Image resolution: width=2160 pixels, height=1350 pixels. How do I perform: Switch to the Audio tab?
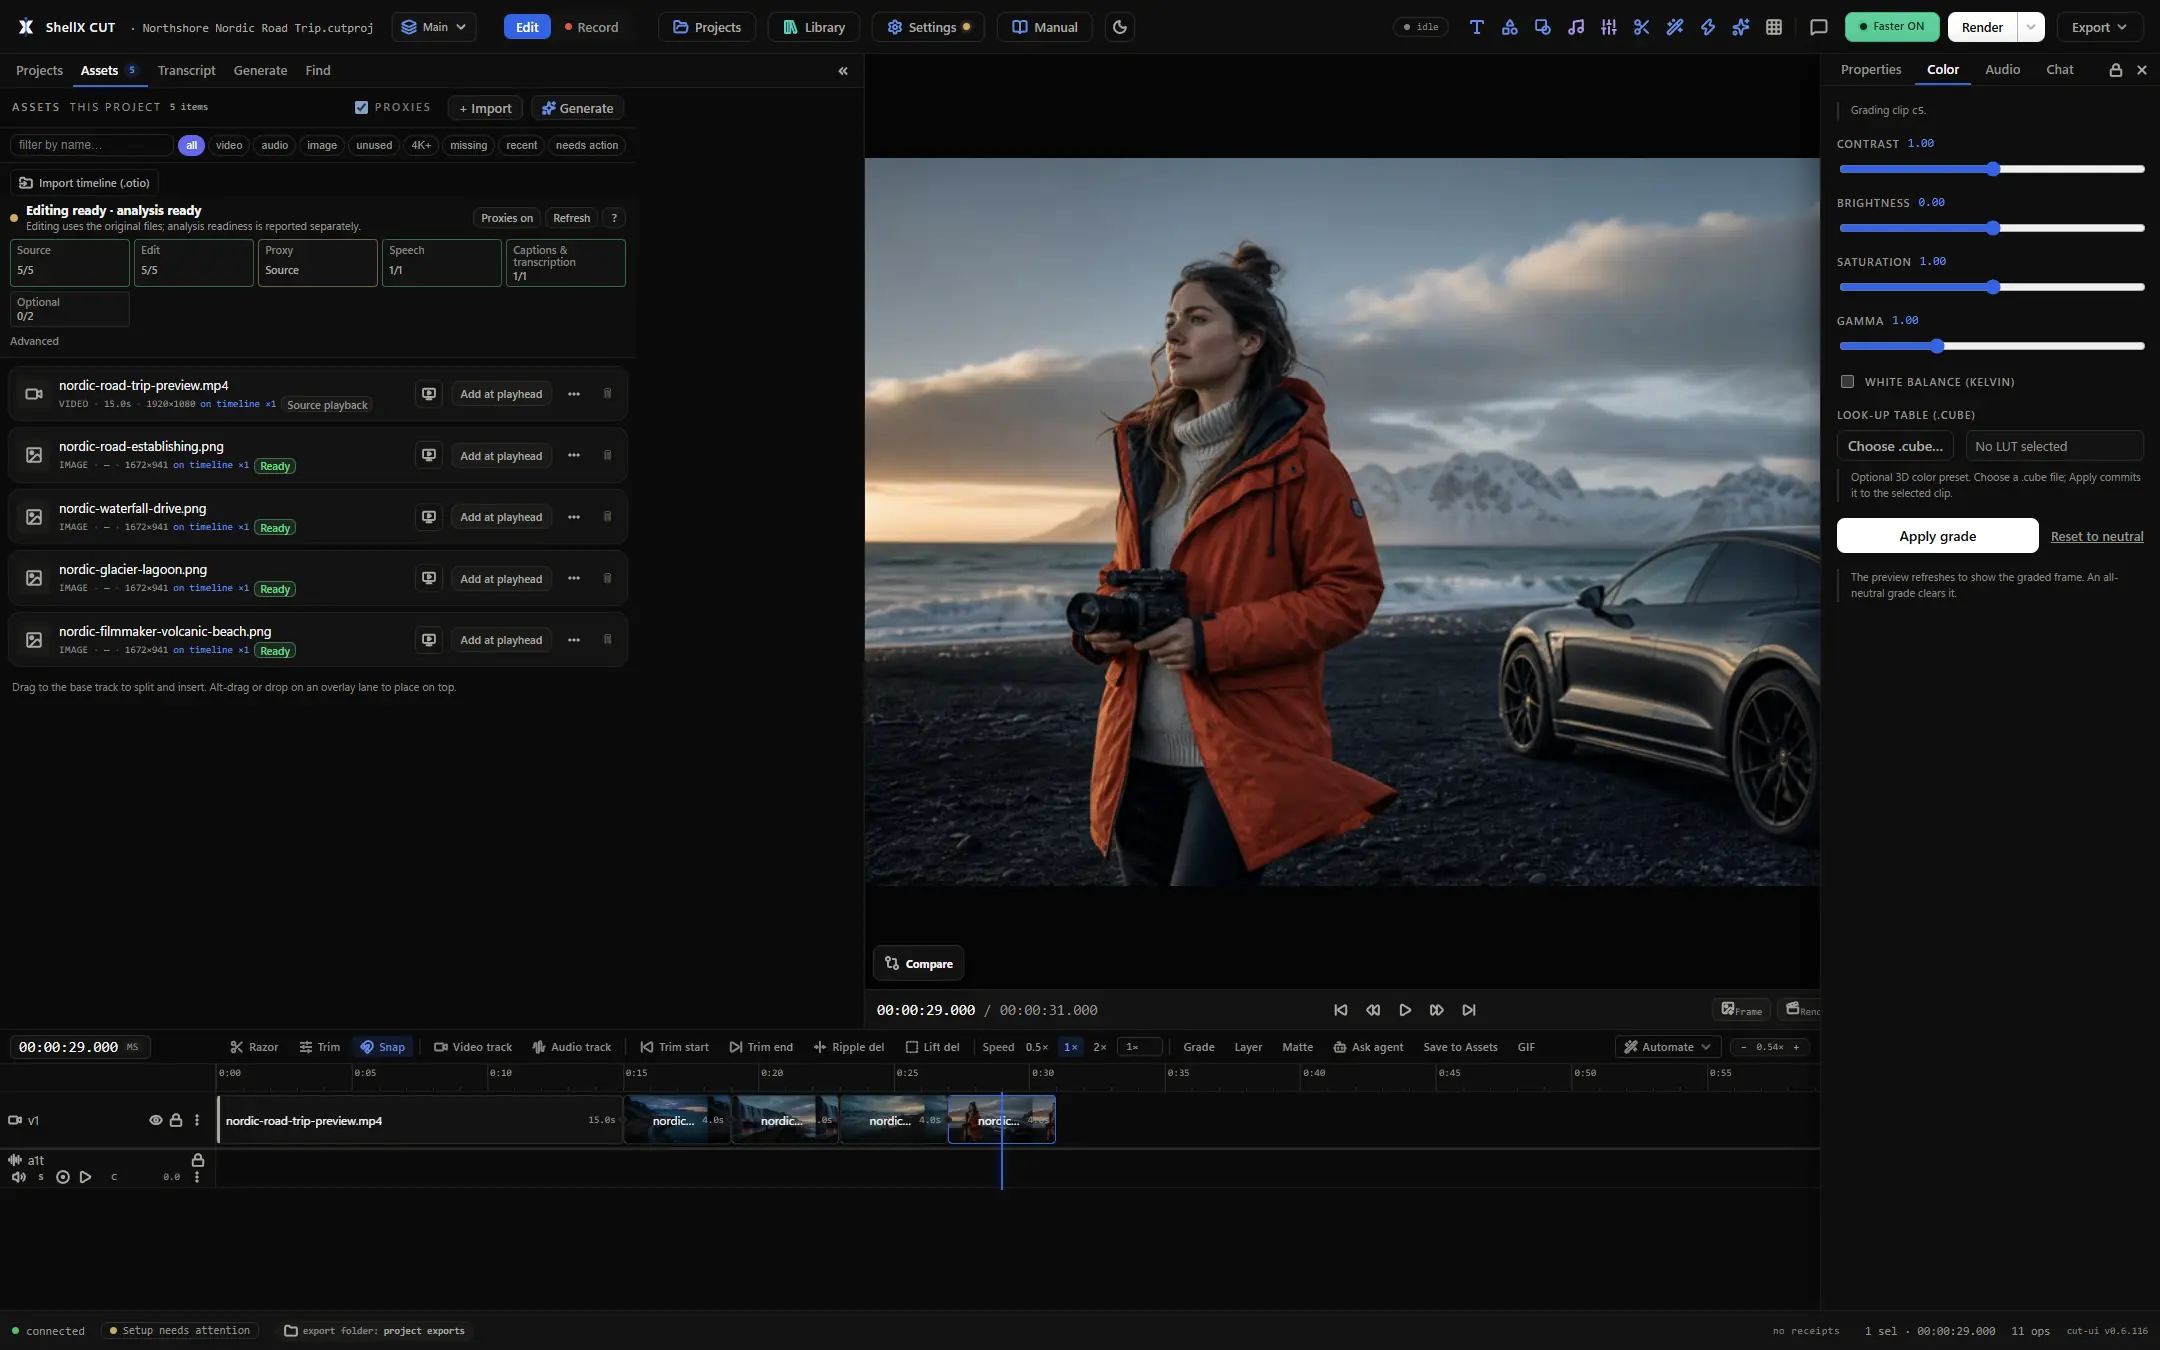click(2002, 69)
